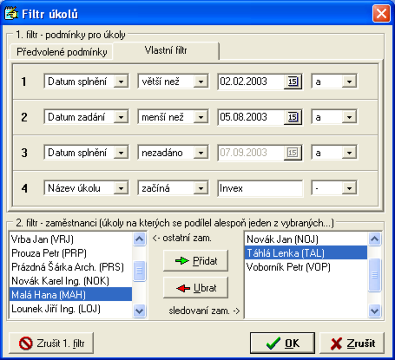Open row 4 conjunction dropdown showing dash
Image resolution: width=395 pixels, height=360 pixels.
pyautogui.click(x=349, y=188)
